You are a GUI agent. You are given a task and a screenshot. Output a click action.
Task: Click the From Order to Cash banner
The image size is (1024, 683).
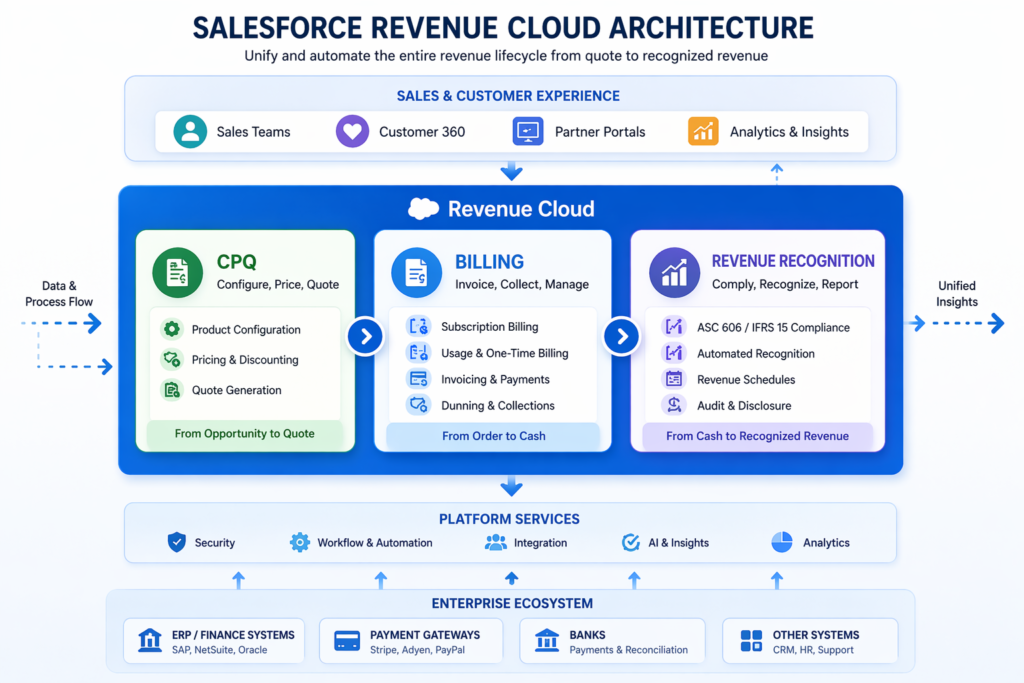(x=493, y=436)
